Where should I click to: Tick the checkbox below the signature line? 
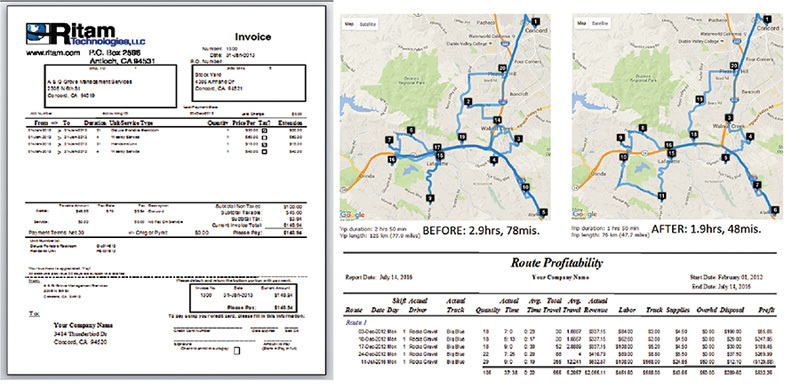click(x=236, y=351)
